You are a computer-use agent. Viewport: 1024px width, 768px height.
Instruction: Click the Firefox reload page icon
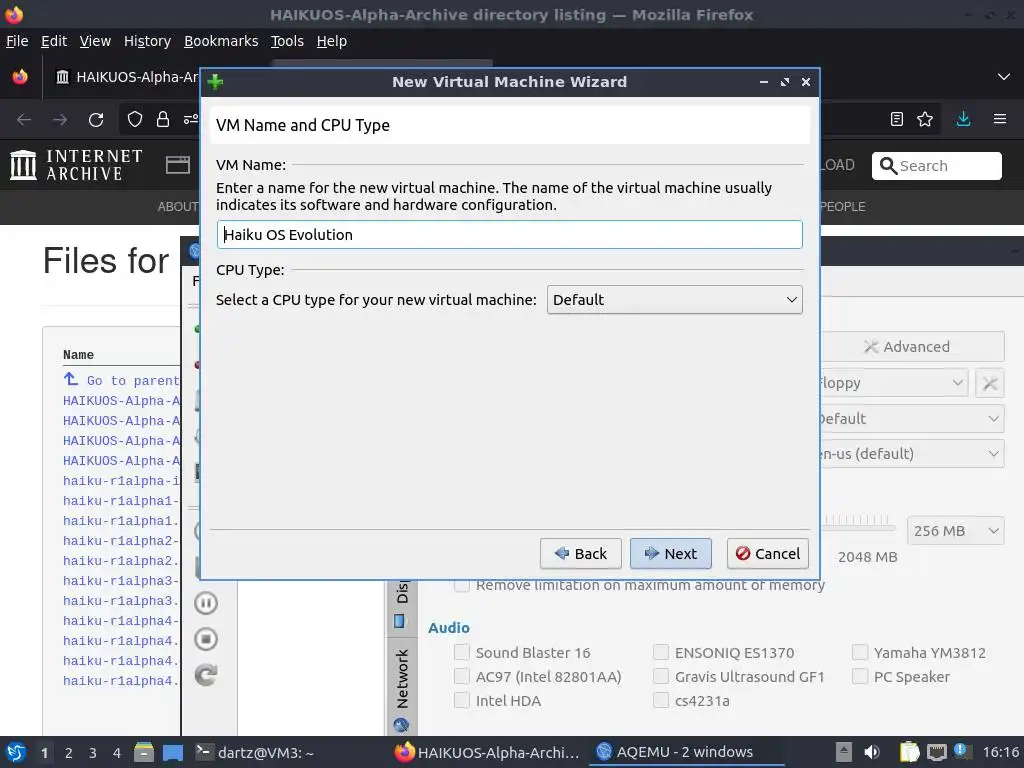point(96,120)
